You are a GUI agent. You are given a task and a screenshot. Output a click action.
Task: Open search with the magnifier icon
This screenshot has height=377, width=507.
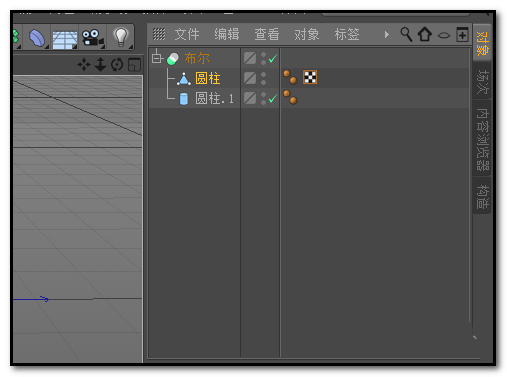[406, 34]
